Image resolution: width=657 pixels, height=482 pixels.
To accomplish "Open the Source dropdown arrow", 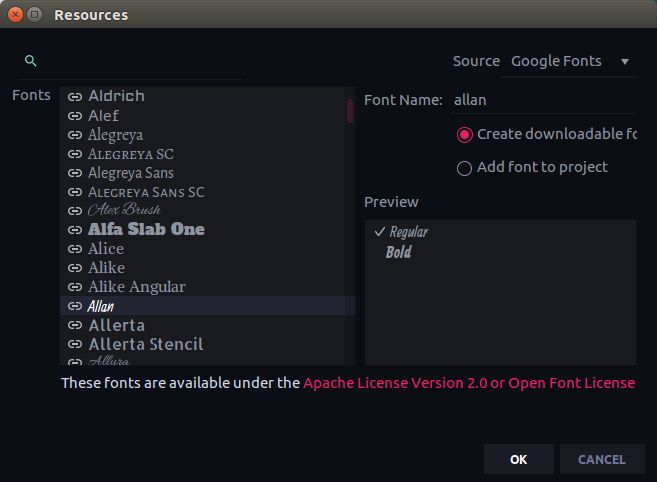I will coord(625,62).
